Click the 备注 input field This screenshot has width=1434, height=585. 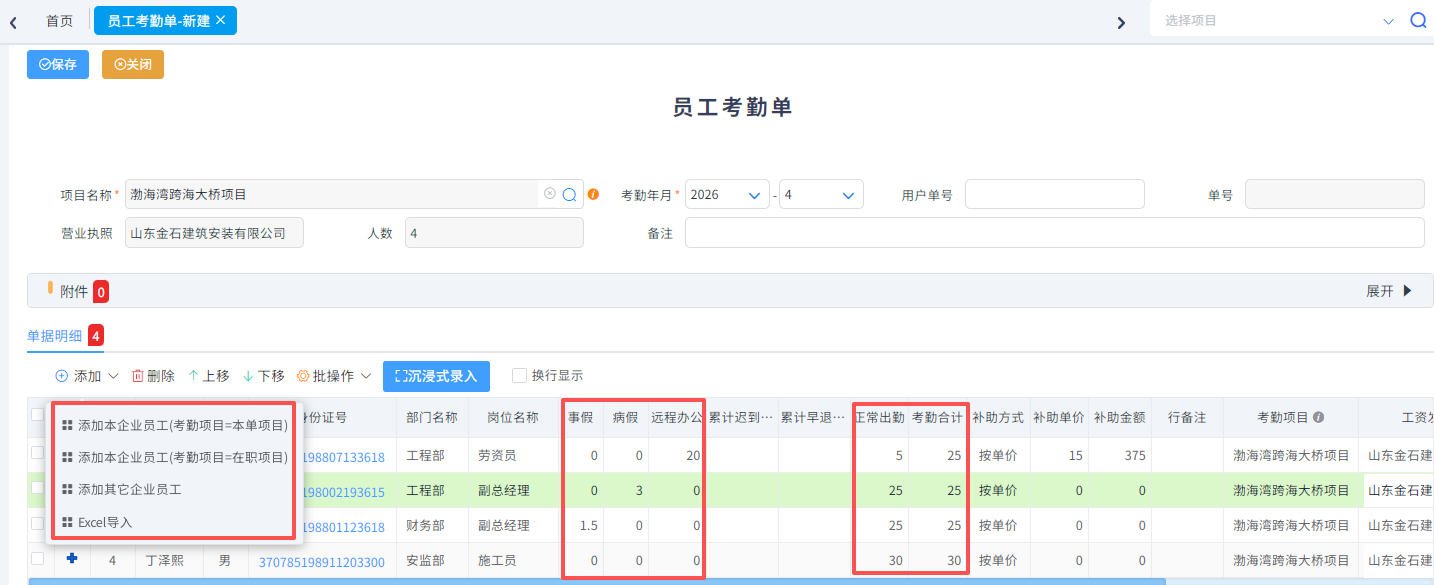(1054, 232)
